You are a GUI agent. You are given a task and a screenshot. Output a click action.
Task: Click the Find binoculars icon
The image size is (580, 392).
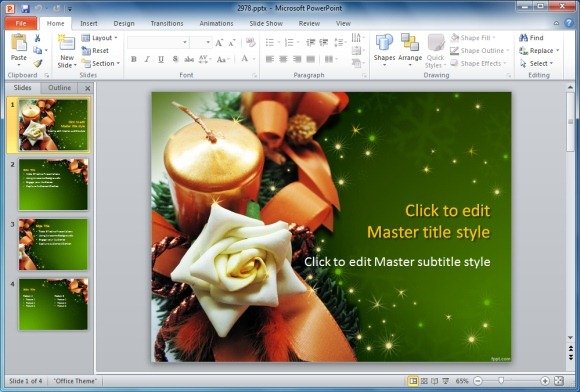523,38
